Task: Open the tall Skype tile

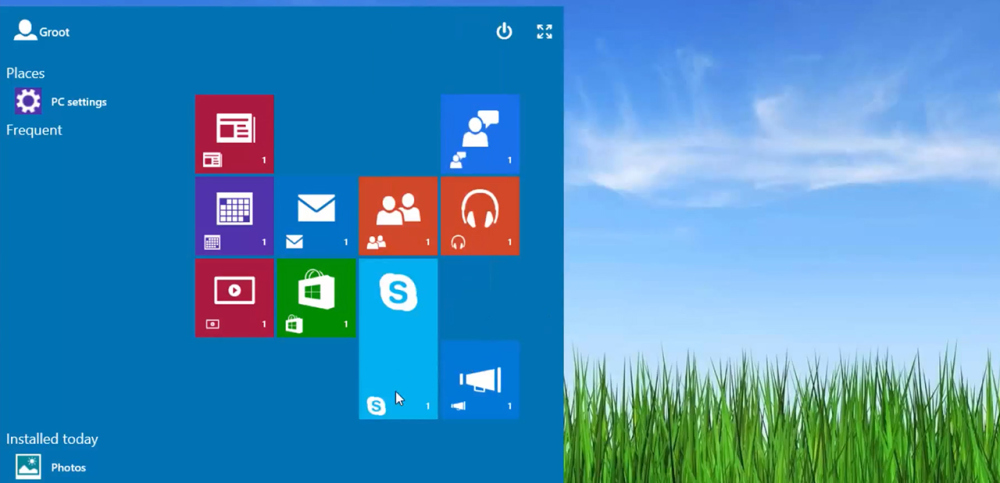Action: [x=398, y=338]
